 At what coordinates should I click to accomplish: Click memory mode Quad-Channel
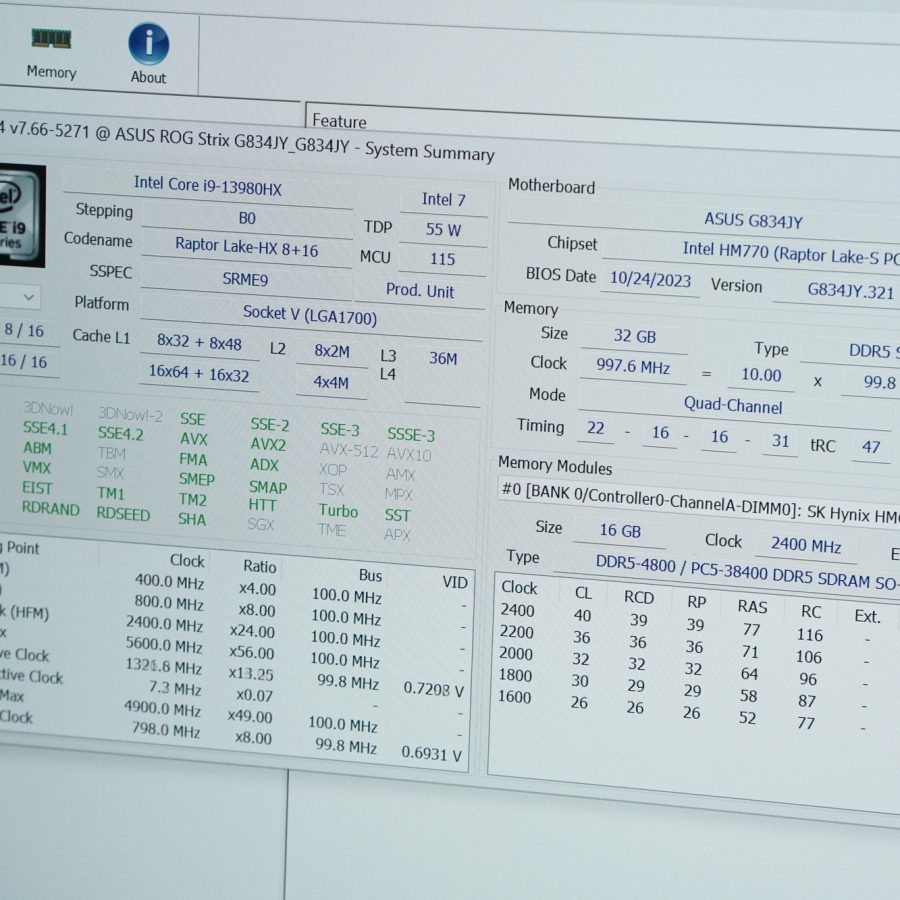(x=733, y=406)
